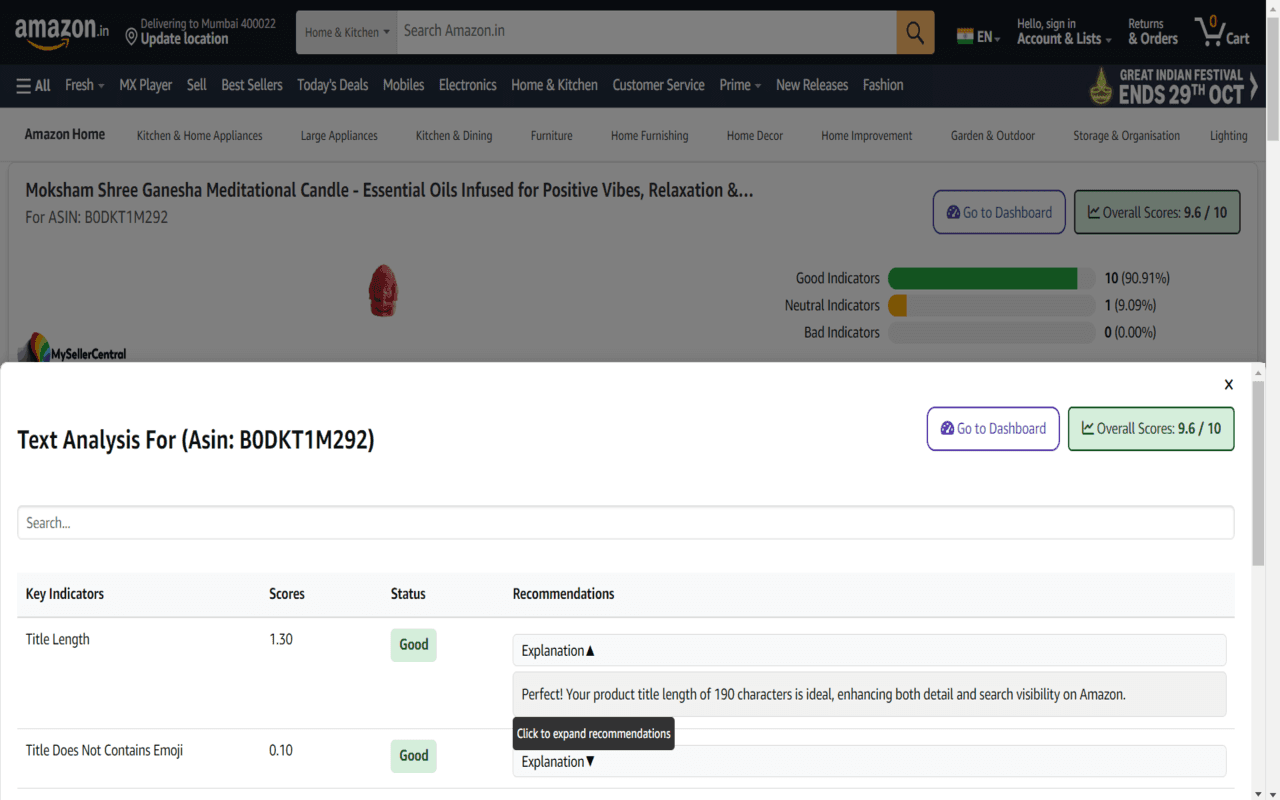Screen dimensions: 1280x800
Task: Open Today's Deals nav link
Action: click(332, 85)
